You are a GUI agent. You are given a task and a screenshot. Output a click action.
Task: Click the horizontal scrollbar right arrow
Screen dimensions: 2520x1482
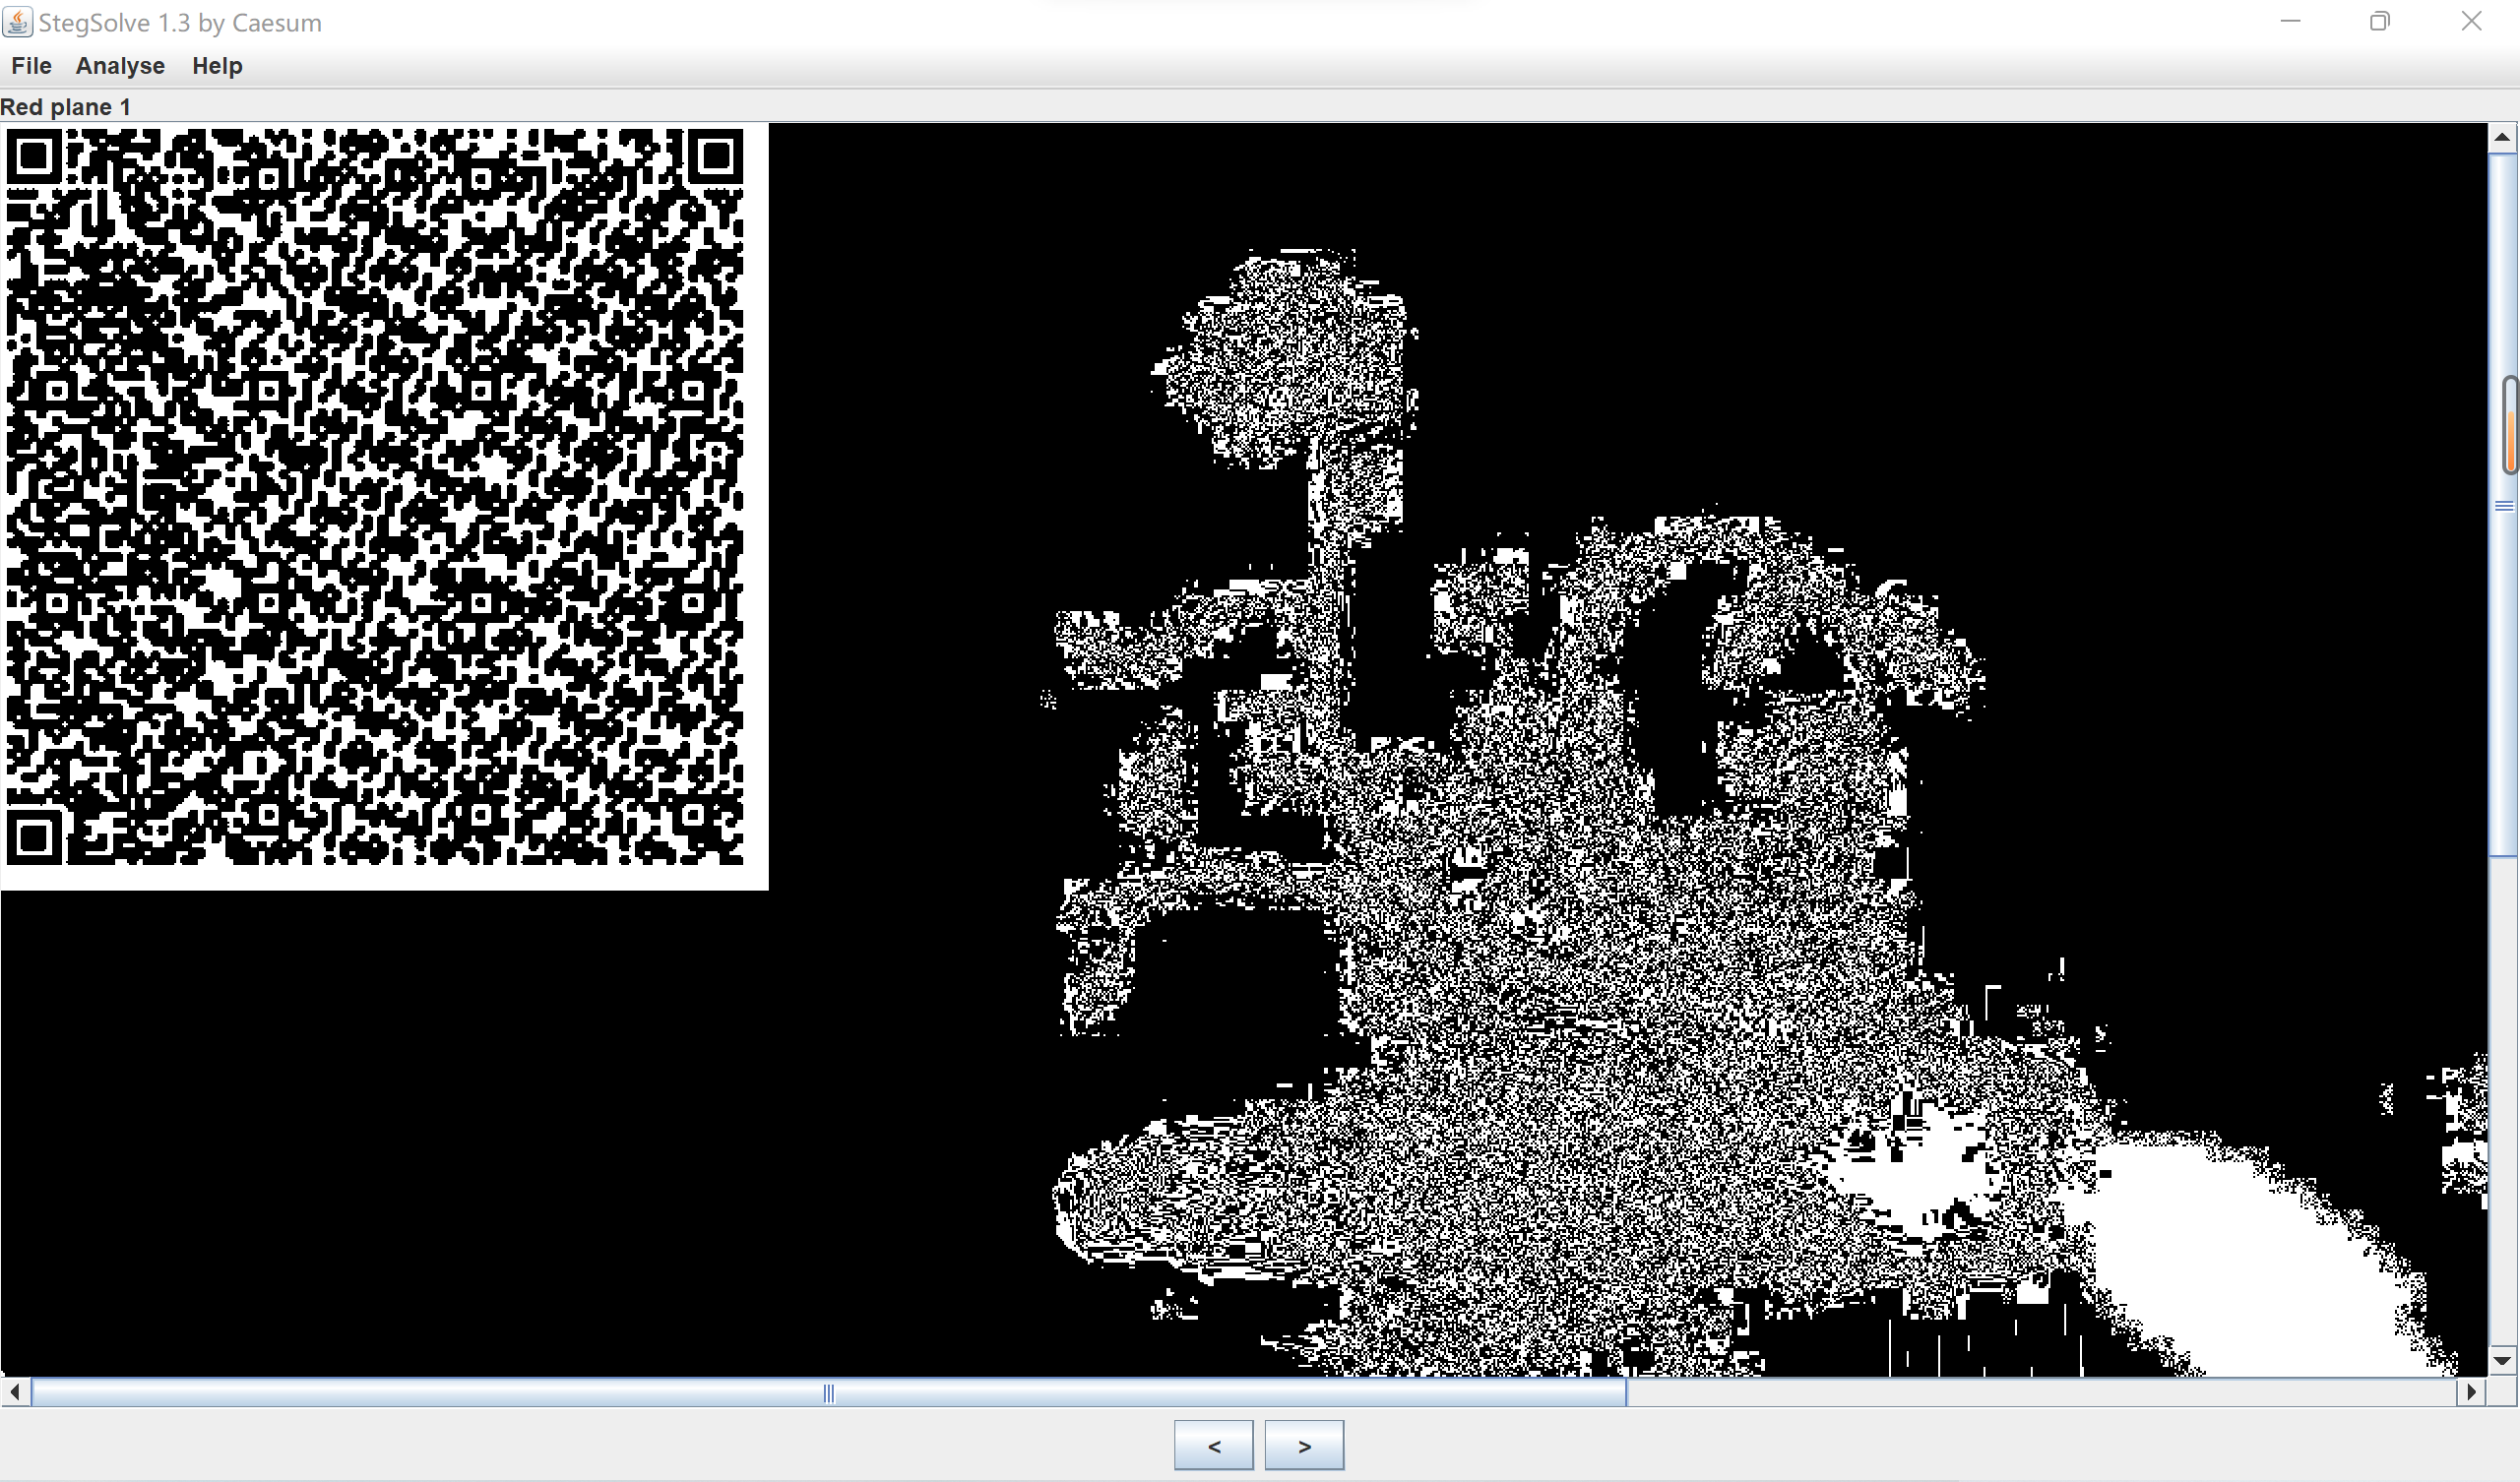click(x=2472, y=1392)
